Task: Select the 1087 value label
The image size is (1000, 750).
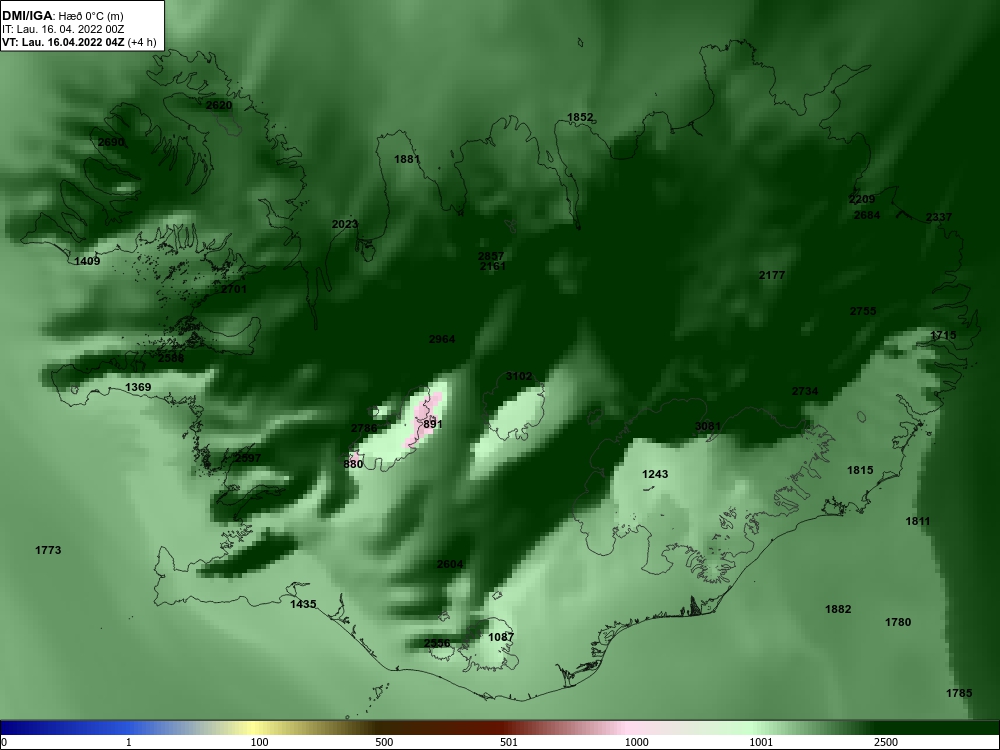Action: coord(501,636)
